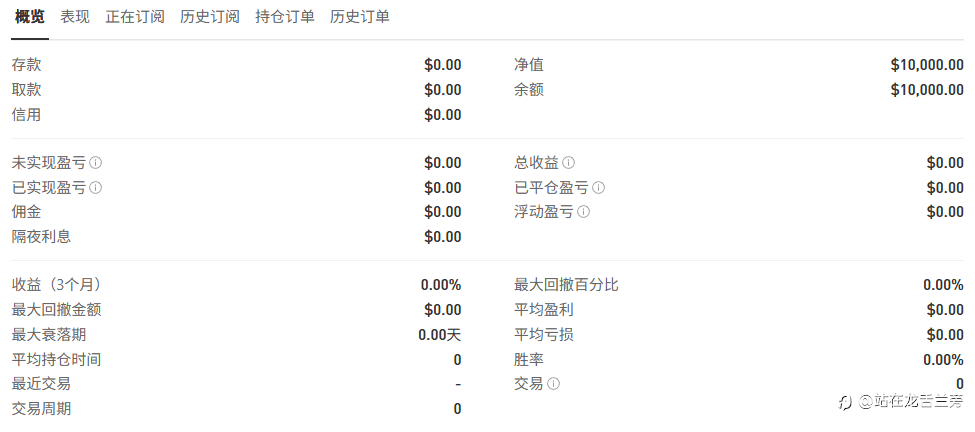
Task: Click the info icon next to 已平仓盈亏
Action: [598, 188]
